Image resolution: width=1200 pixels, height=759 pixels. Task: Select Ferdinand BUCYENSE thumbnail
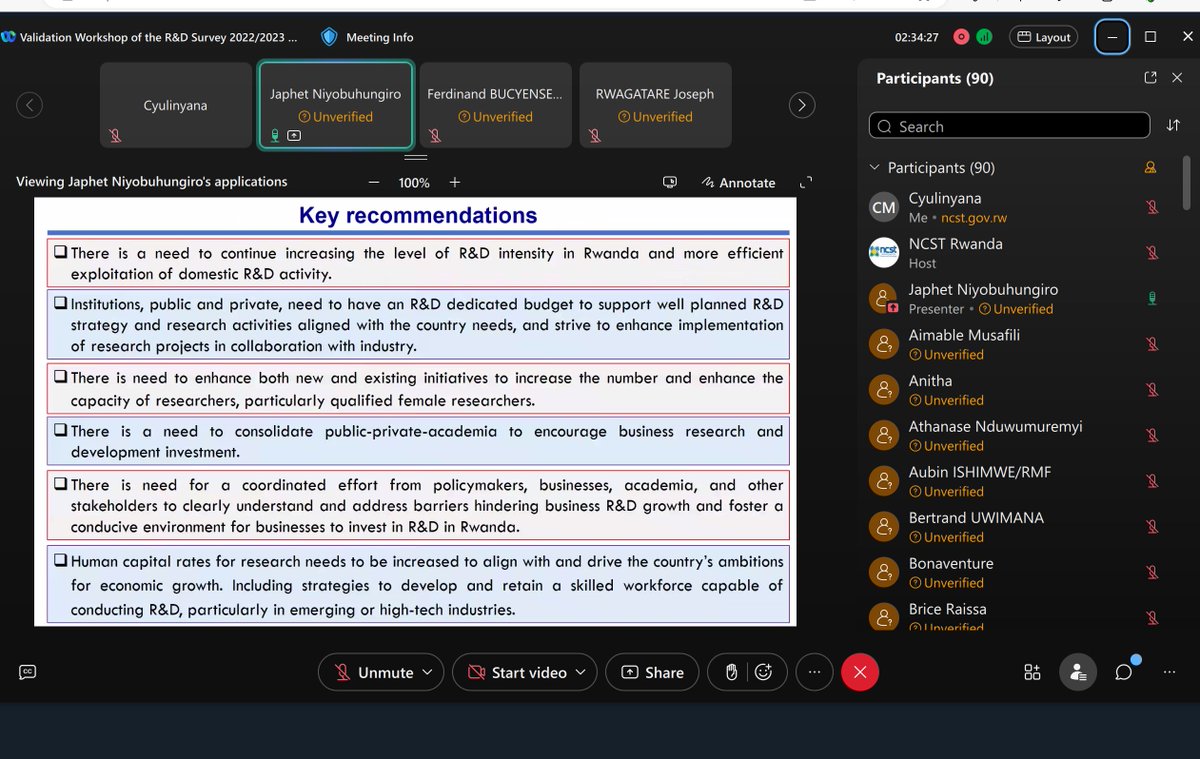click(x=495, y=105)
